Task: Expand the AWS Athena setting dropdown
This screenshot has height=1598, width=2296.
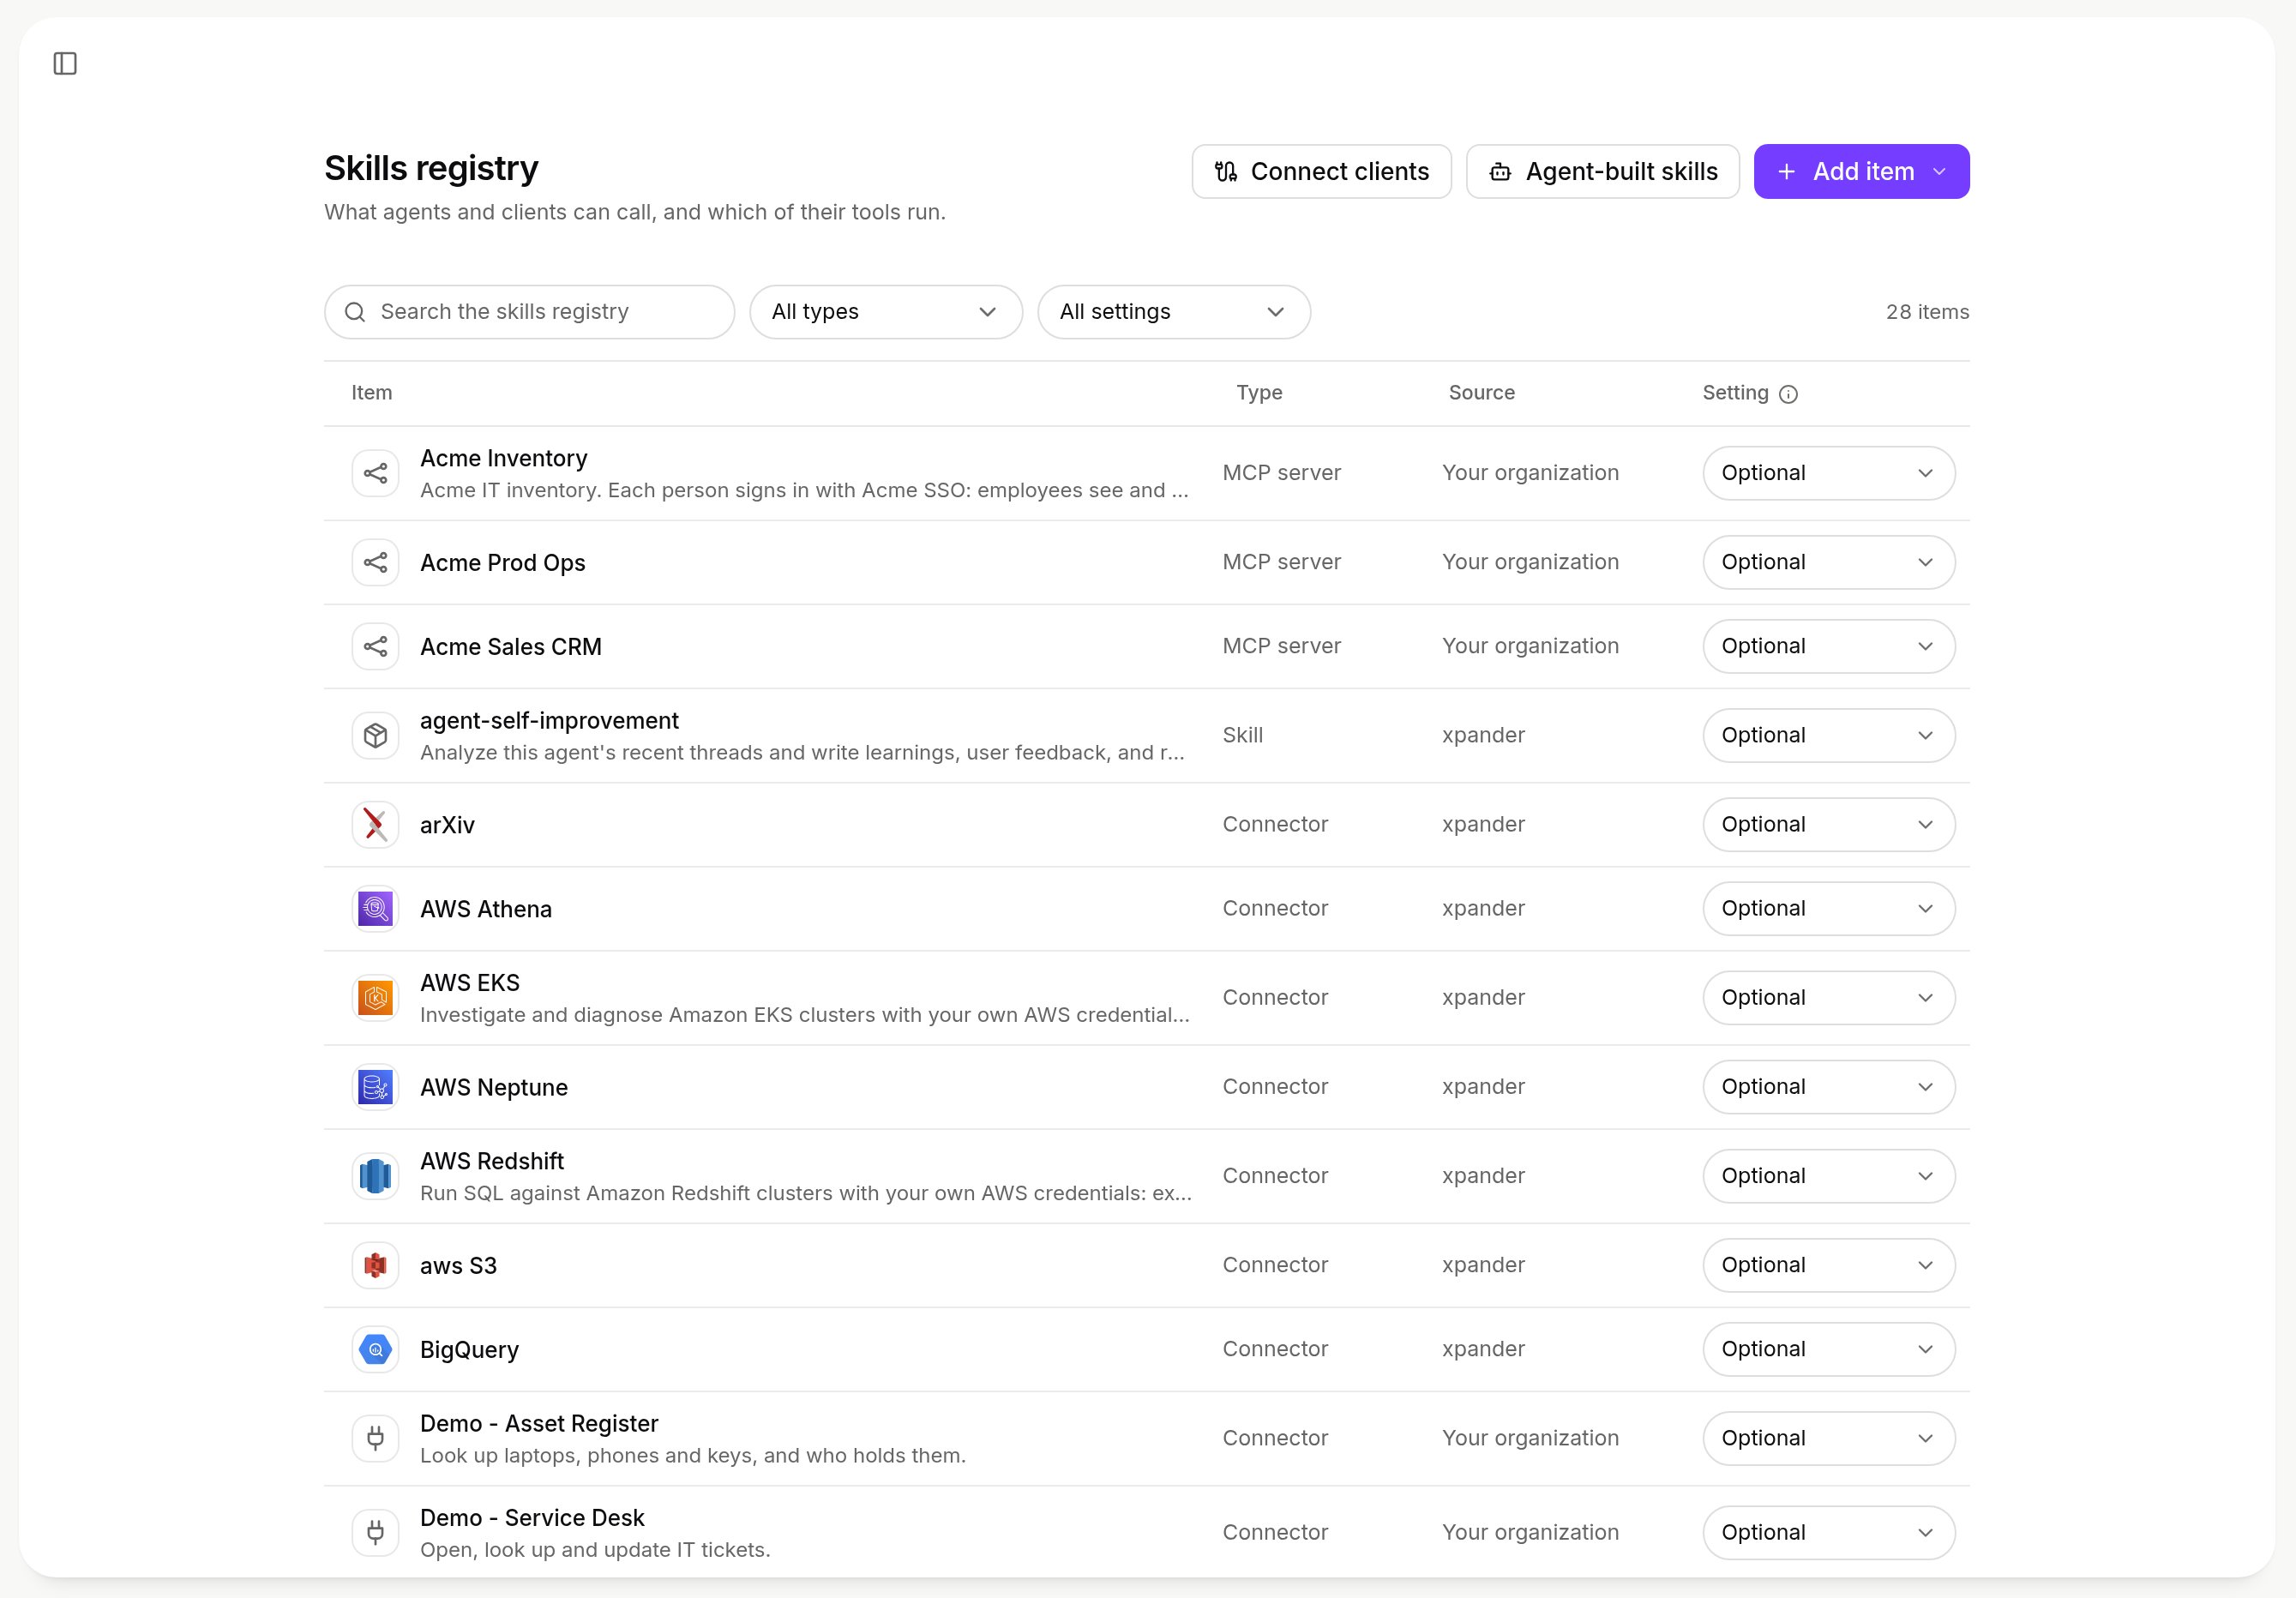Action: (x=1828, y=908)
